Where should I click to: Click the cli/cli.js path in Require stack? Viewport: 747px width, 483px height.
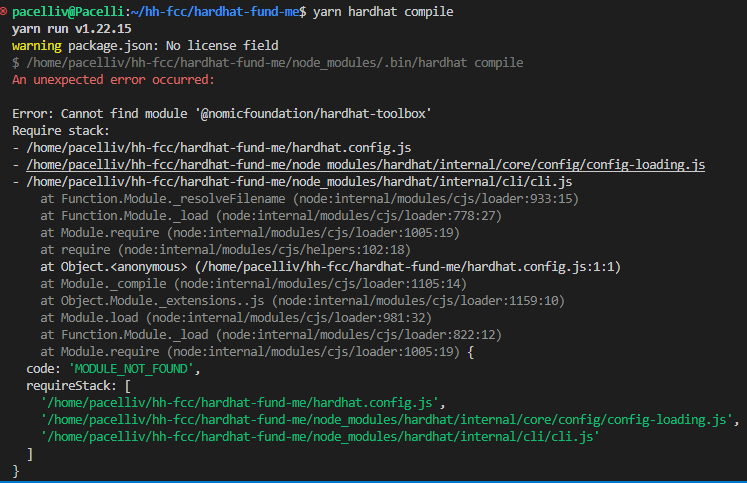(x=299, y=182)
